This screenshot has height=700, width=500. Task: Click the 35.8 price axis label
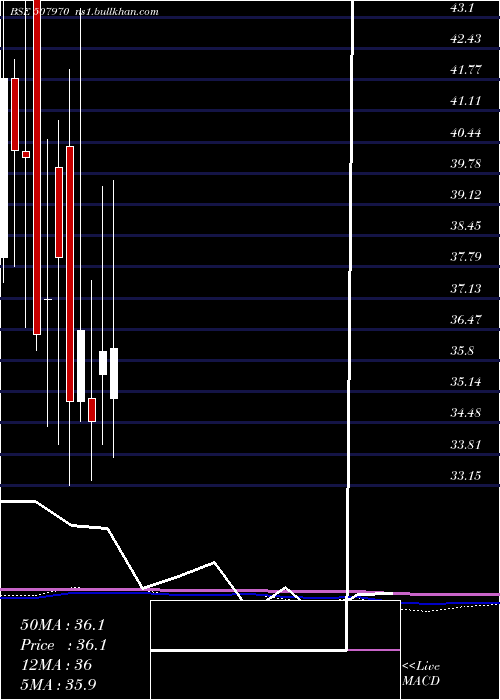[462, 351]
